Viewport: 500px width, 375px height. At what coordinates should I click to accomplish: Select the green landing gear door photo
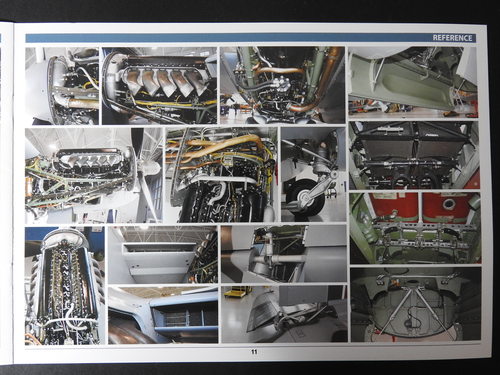pyautogui.click(x=413, y=82)
